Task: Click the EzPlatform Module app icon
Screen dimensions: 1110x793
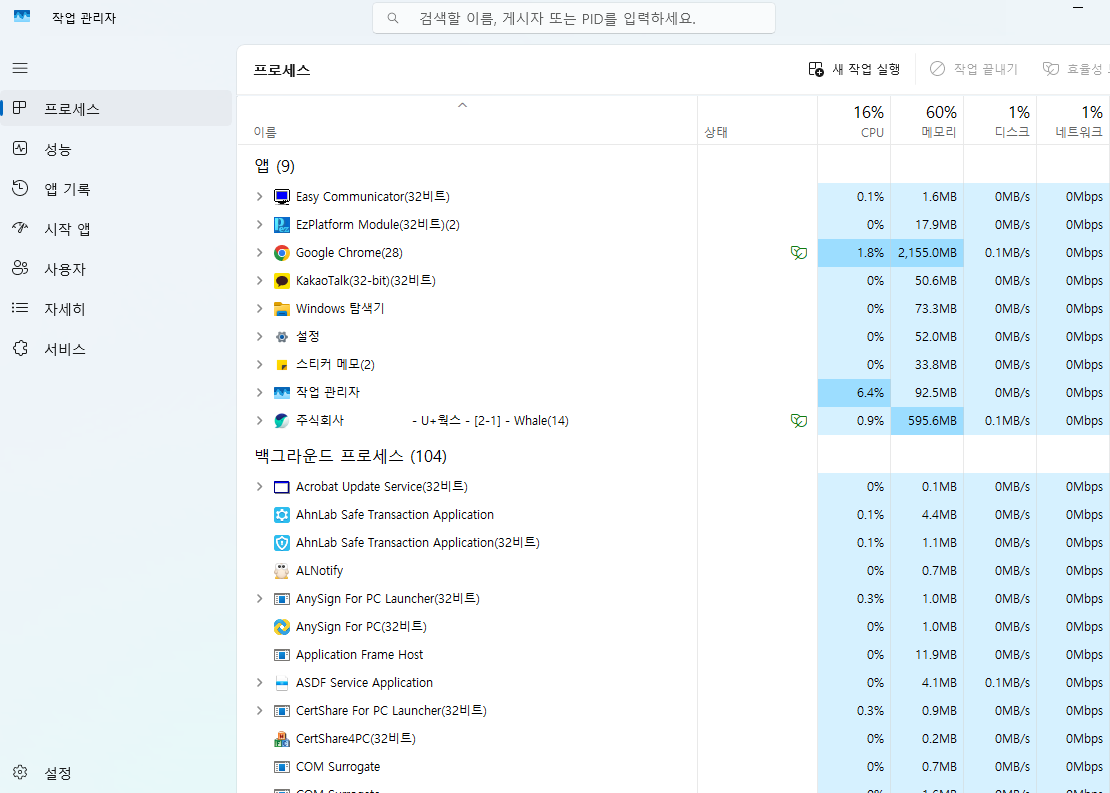Action: point(282,225)
